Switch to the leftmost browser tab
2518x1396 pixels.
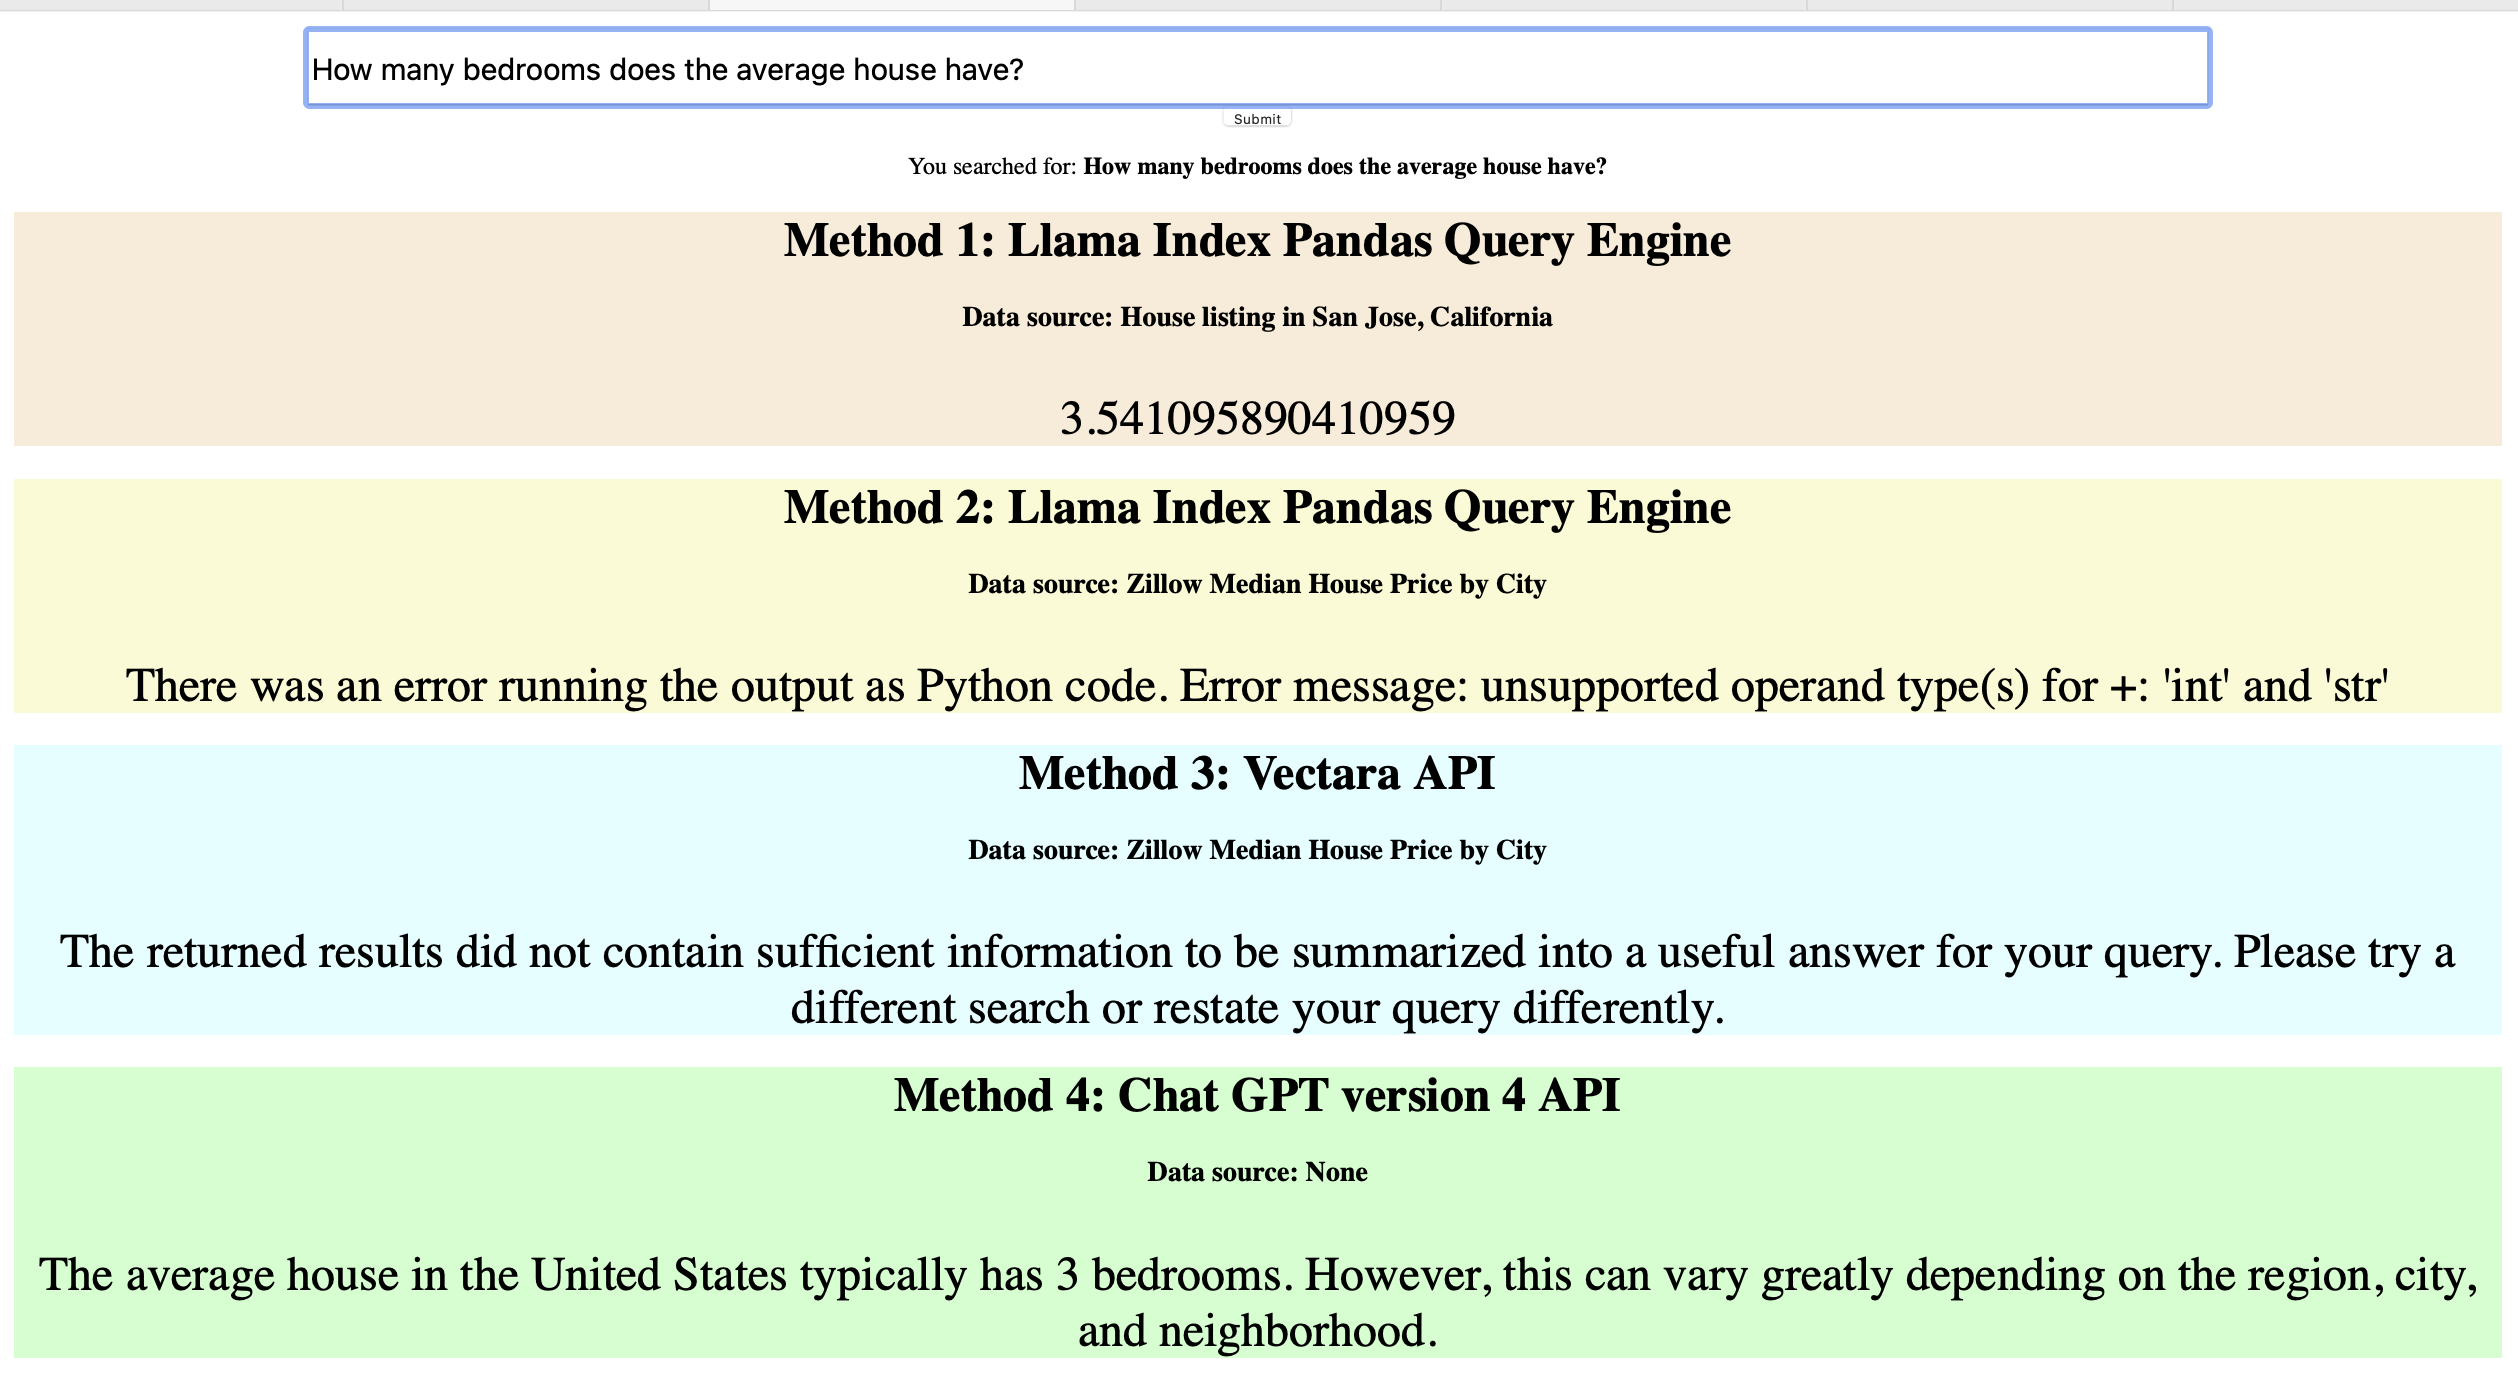click(x=170, y=5)
